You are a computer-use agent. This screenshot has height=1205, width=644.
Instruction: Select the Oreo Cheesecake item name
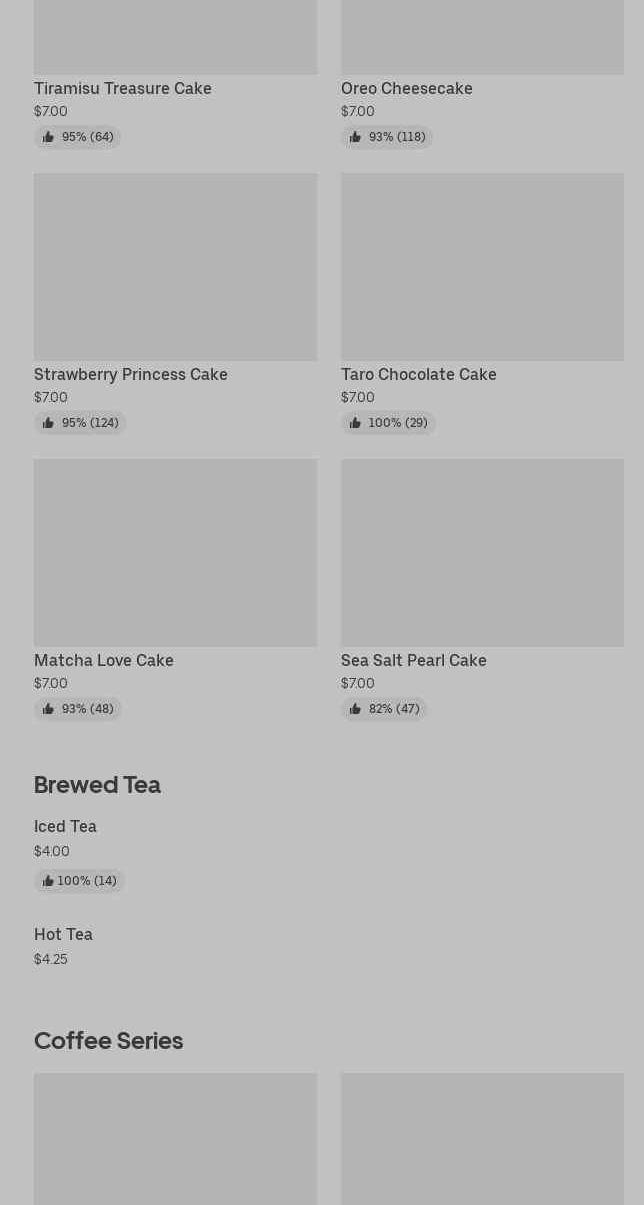(x=406, y=88)
